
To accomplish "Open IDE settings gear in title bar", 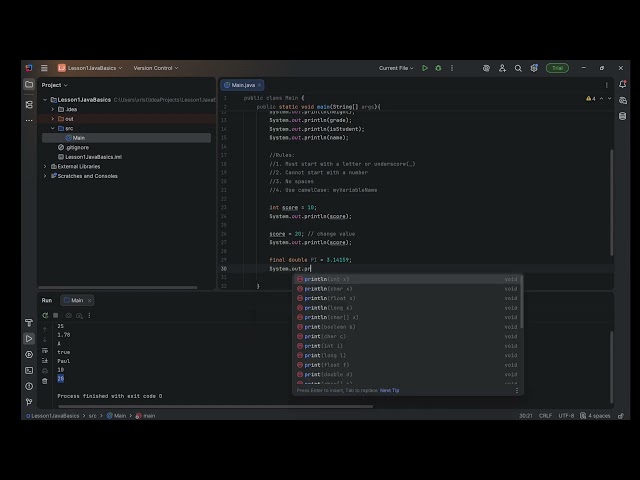I will tap(534, 68).
